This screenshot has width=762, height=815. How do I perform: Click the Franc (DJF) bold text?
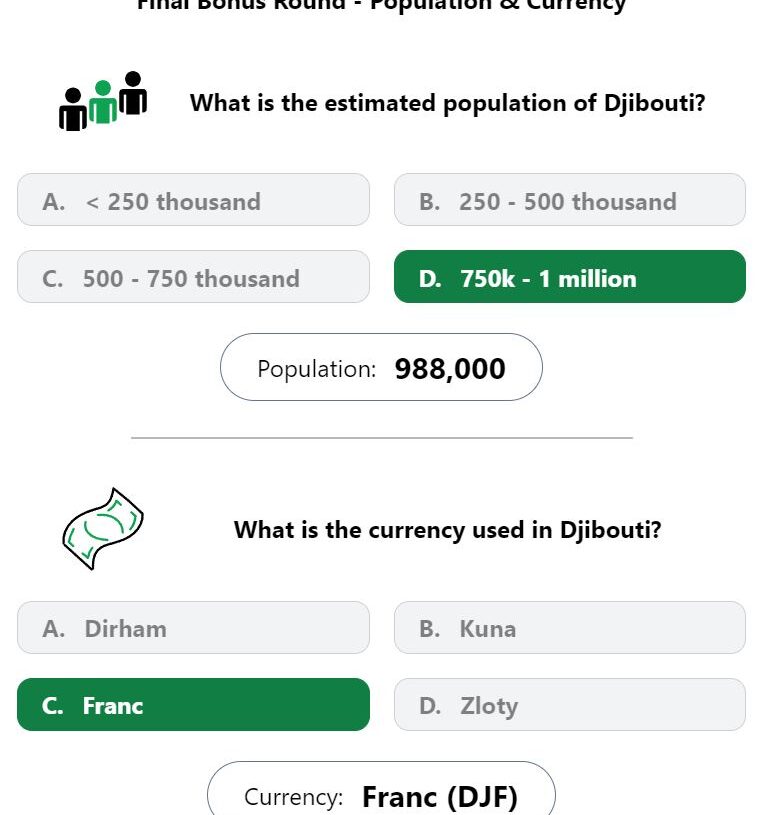pos(440,797)
